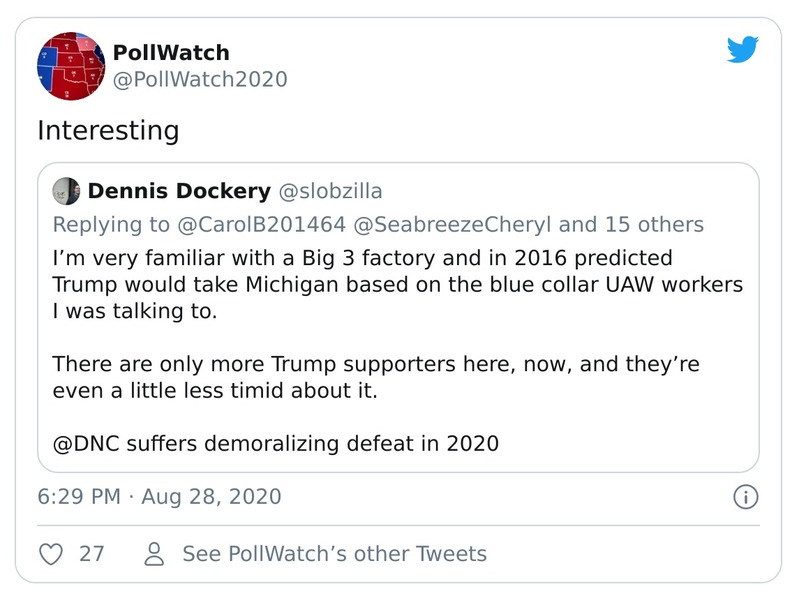Screen dimensions: 799x598
Task: Open the 6:29 PM Aug 28, 2020 timestamp
Action: point(159,496)
